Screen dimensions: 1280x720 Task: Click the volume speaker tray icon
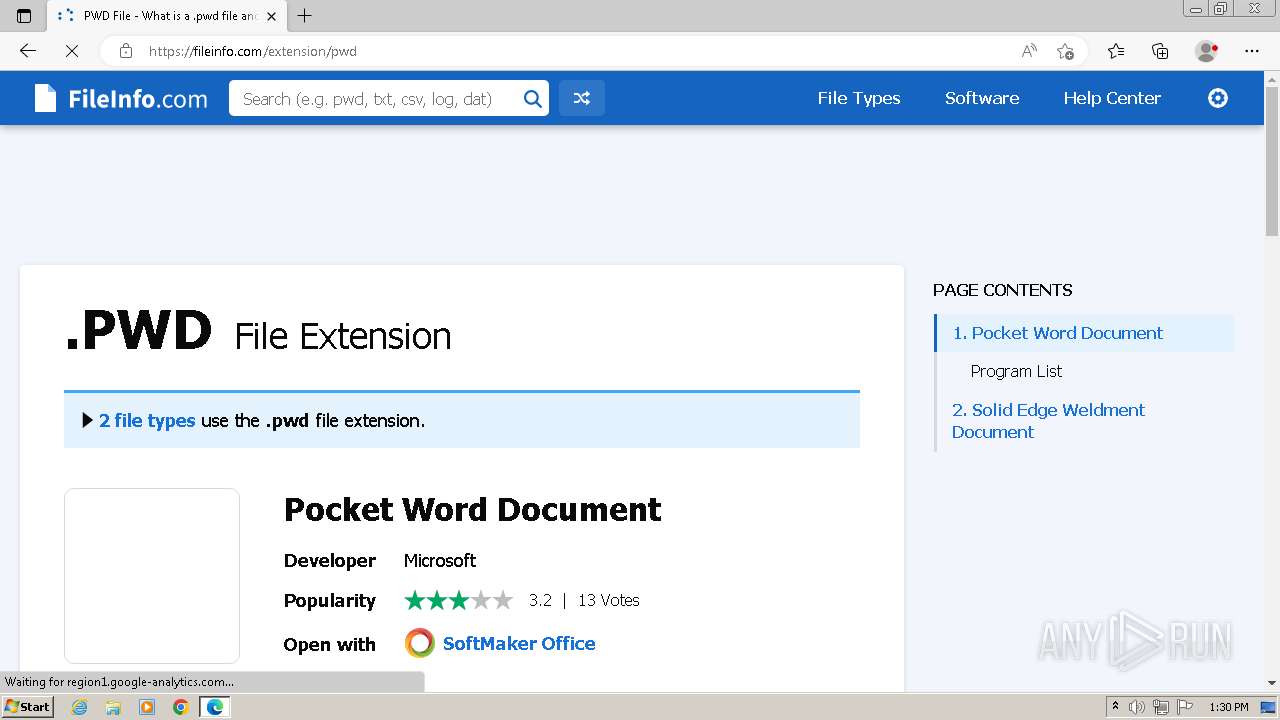coord(1137,707)
